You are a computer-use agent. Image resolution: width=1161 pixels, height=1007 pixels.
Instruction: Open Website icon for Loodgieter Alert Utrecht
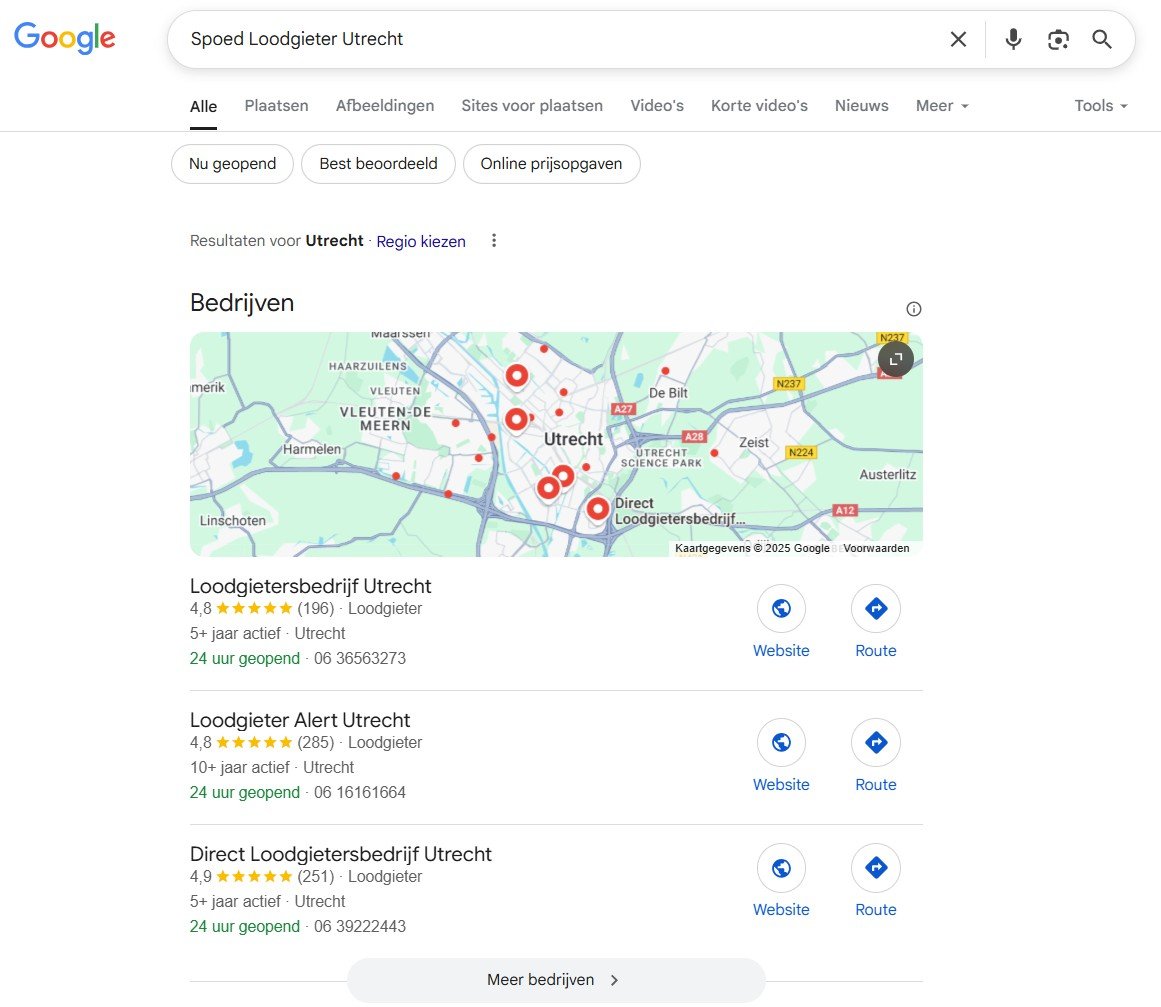(x=781, y=743)
